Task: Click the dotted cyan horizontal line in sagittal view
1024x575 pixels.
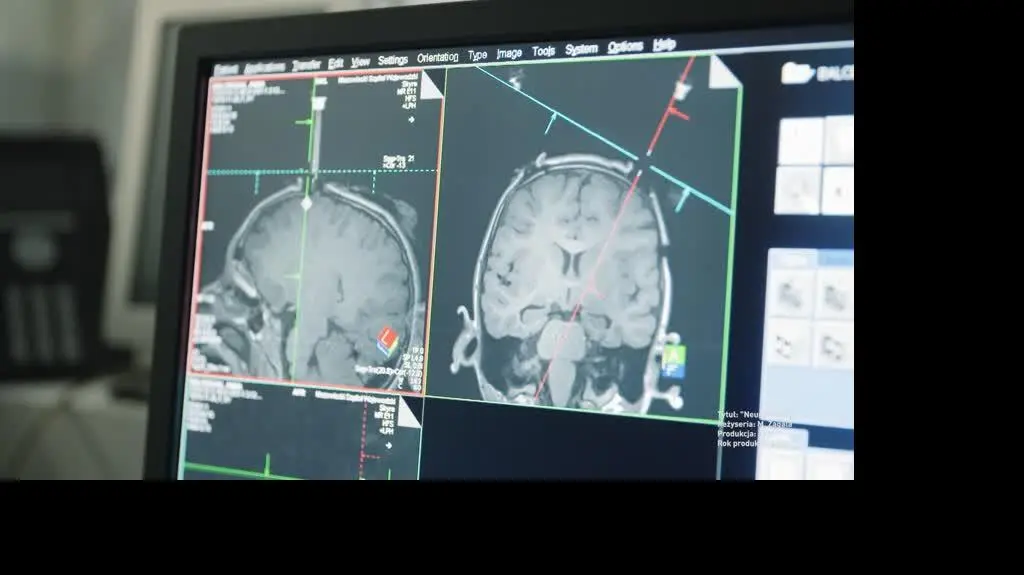Action: [x=323, y=171]
